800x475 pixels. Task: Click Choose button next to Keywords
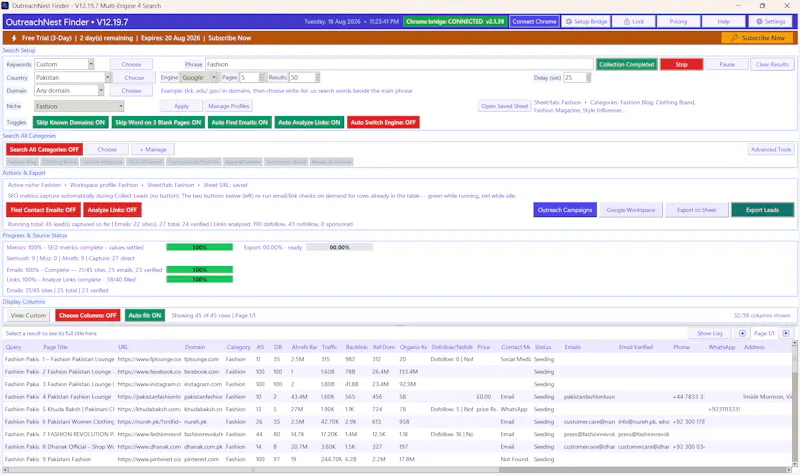[x=131, y=64]
